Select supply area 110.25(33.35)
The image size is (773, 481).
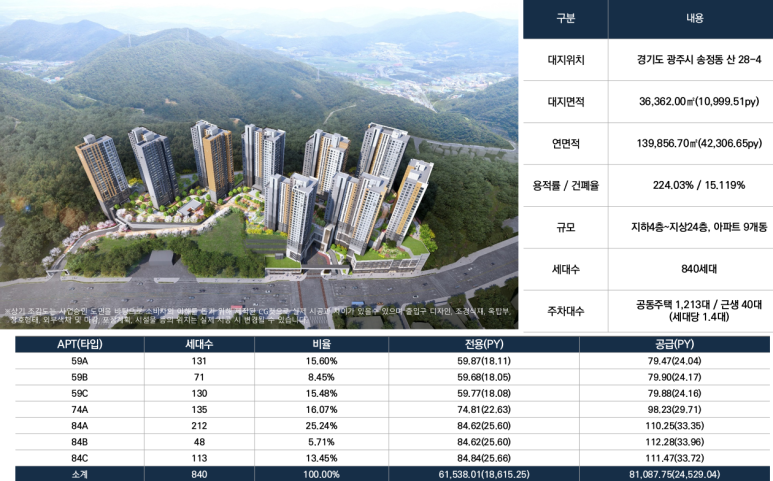tap(674, 426)
